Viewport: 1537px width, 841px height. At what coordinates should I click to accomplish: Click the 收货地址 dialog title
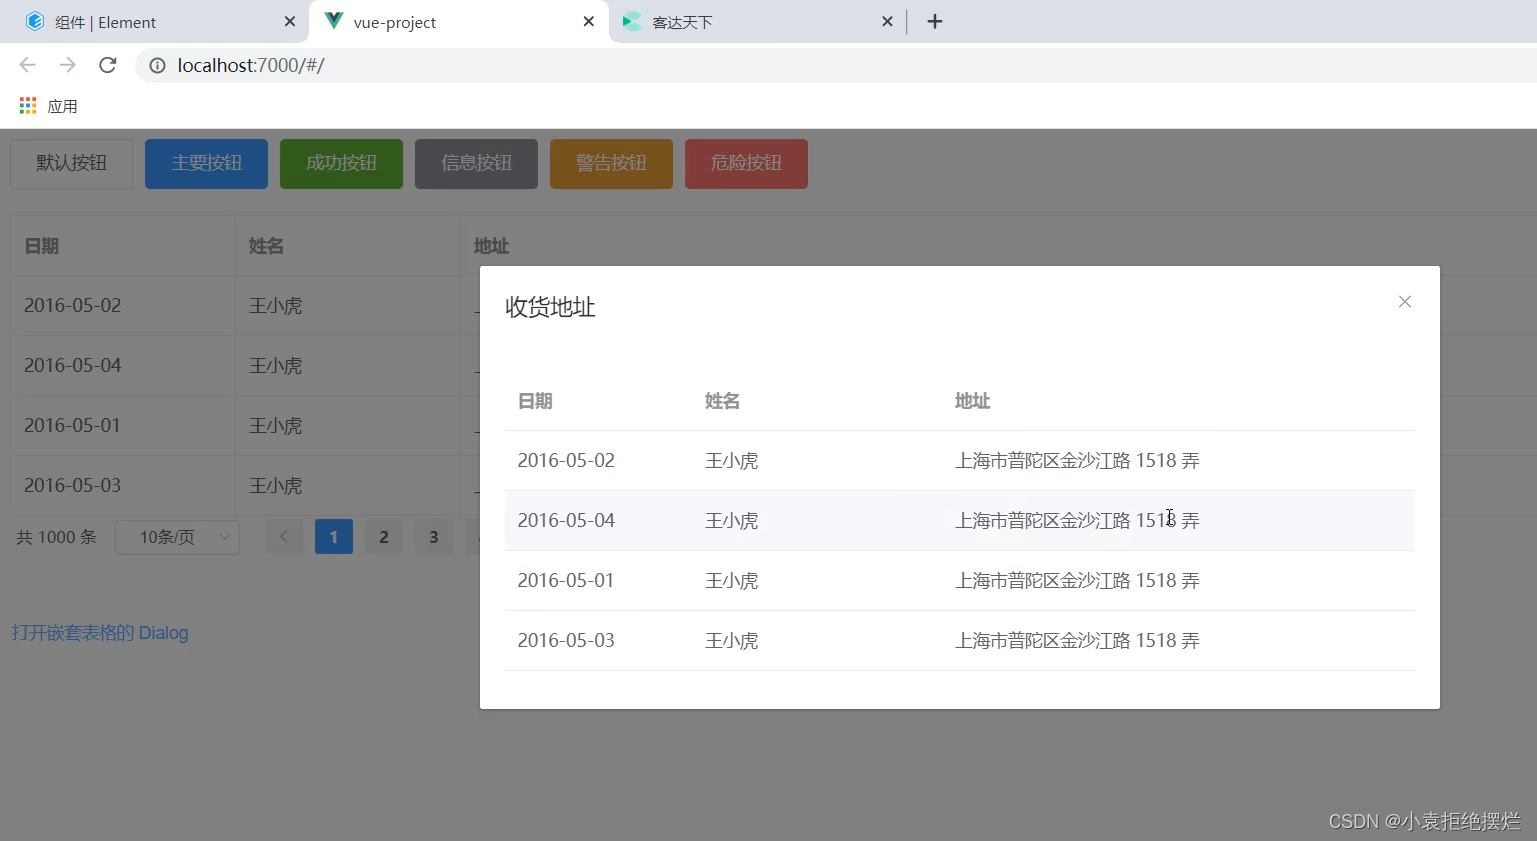(550, 307)
